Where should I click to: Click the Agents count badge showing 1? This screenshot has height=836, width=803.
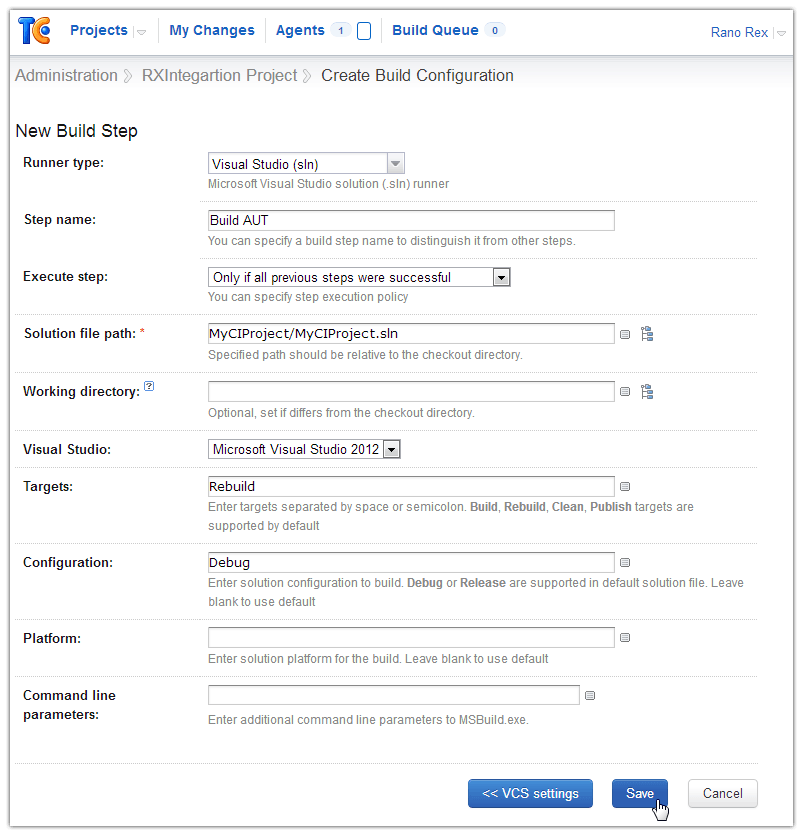(340, 30)
